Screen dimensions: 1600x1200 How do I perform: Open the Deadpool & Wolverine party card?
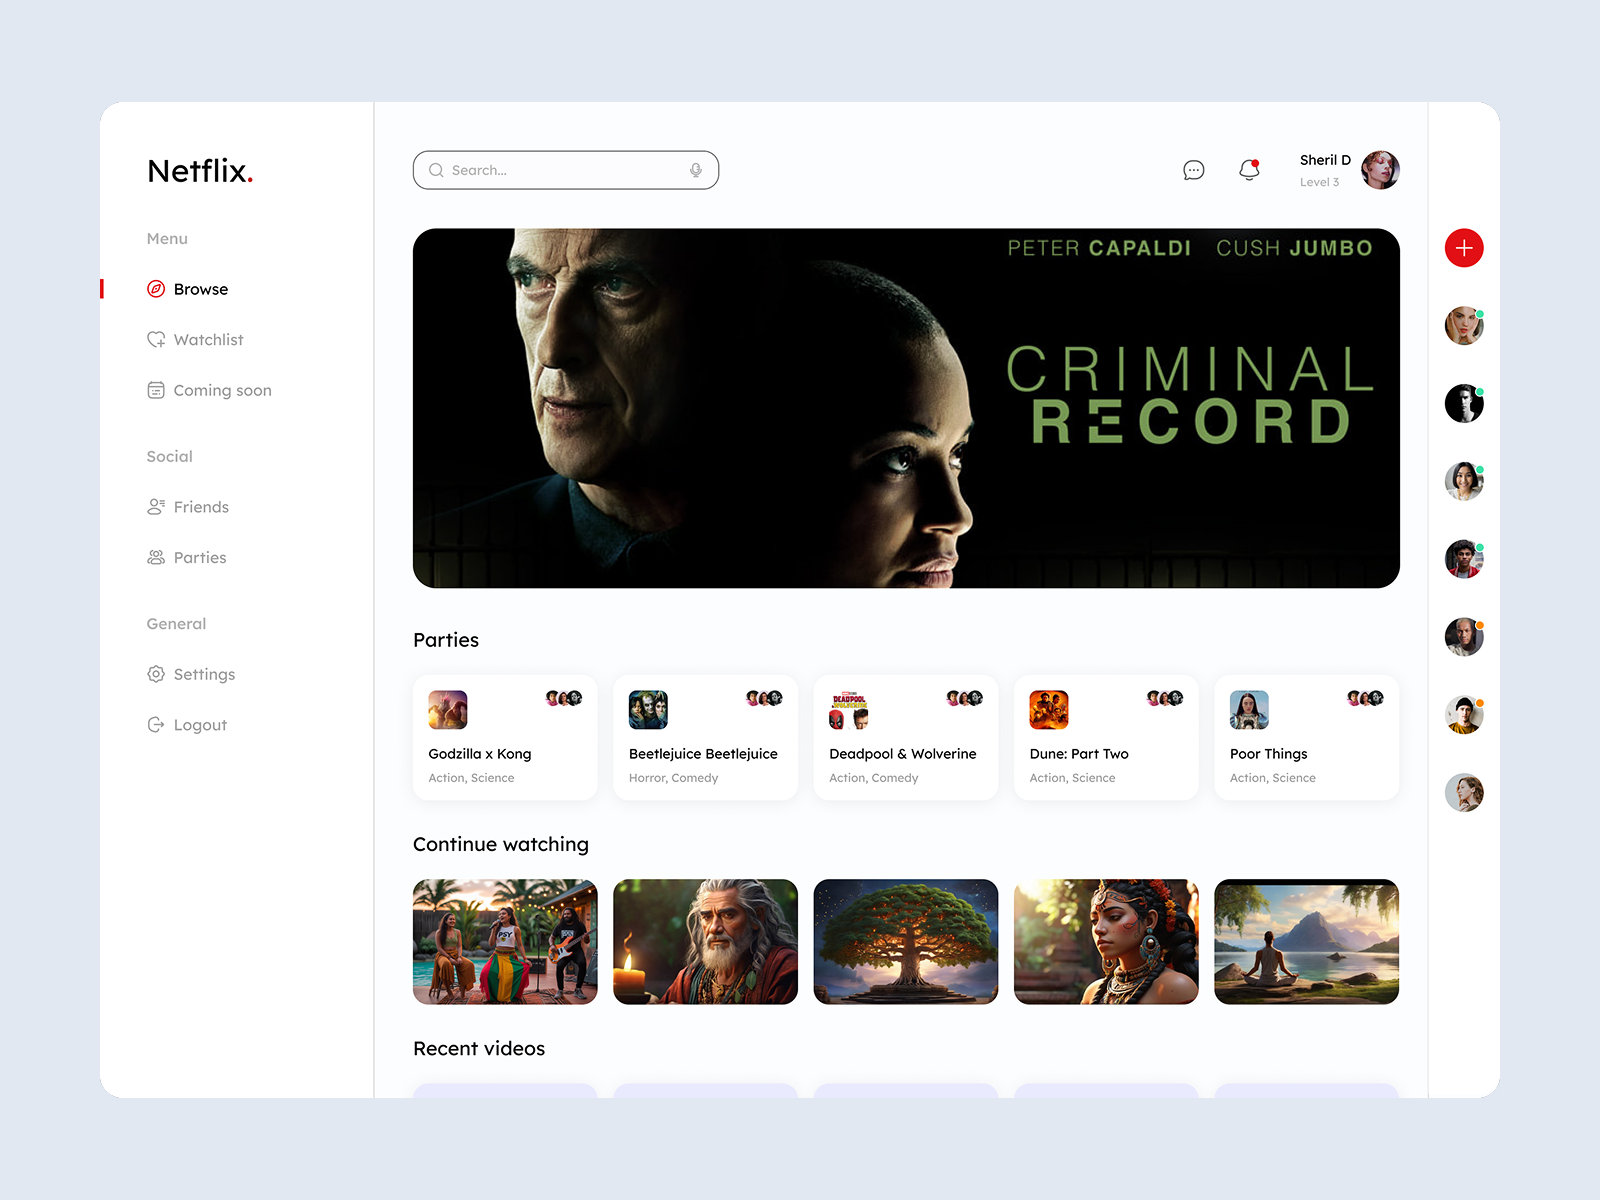click(x=905, y=737)
